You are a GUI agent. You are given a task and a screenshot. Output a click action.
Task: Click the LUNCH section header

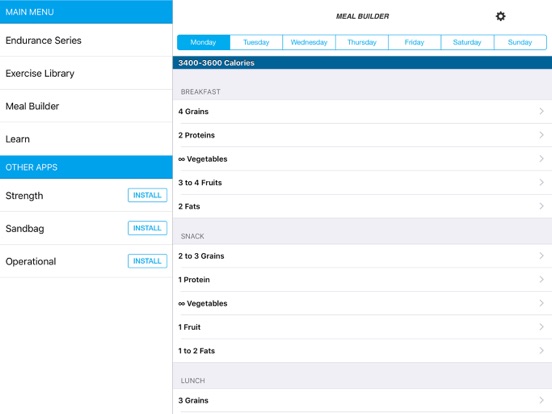pyautogui.click(x=193, y=381)
